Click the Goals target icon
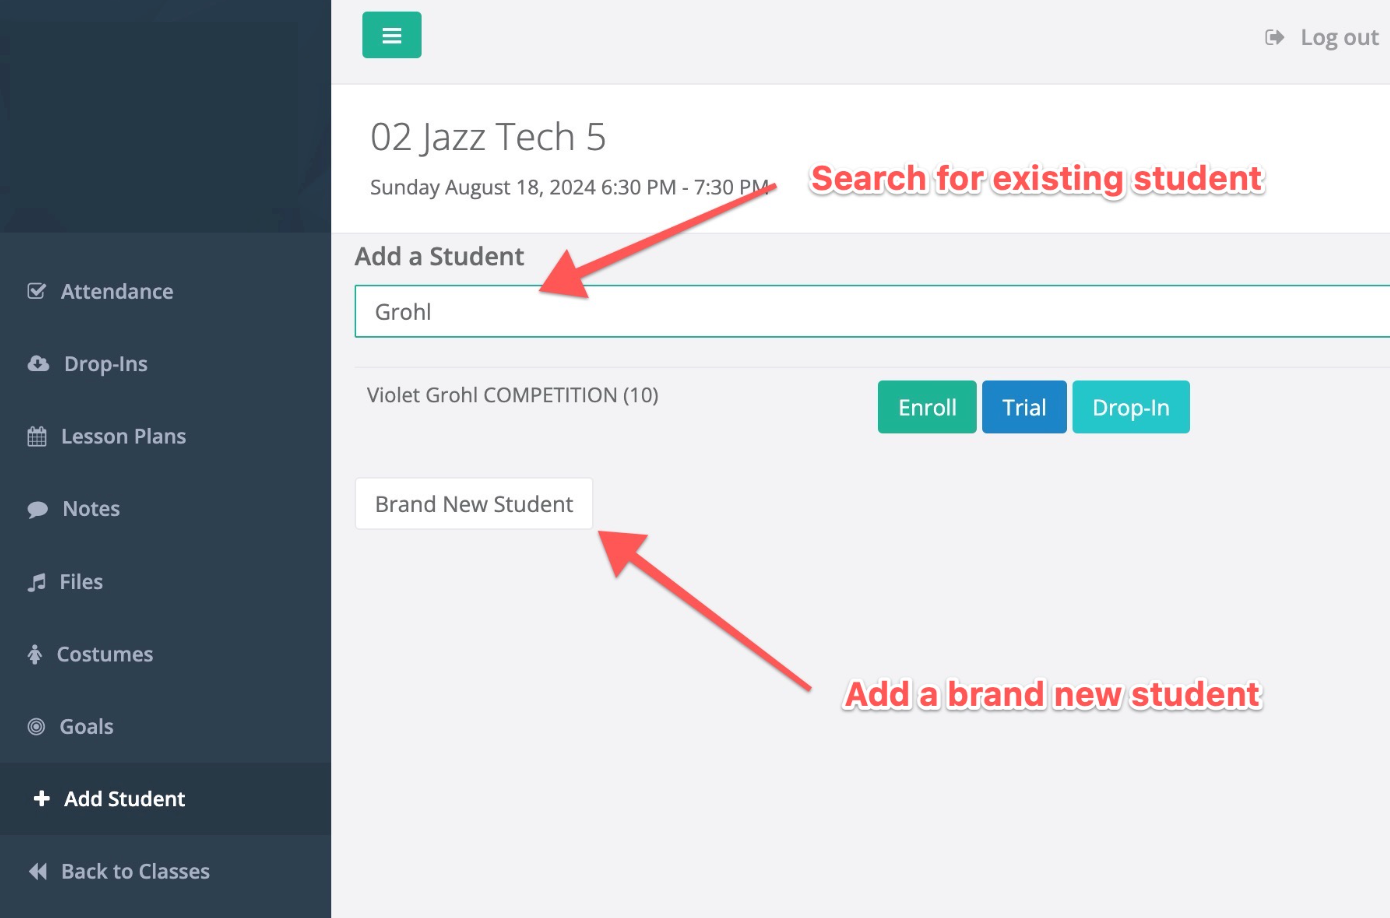The image size is (1390, 918). (x=36, y=727)
